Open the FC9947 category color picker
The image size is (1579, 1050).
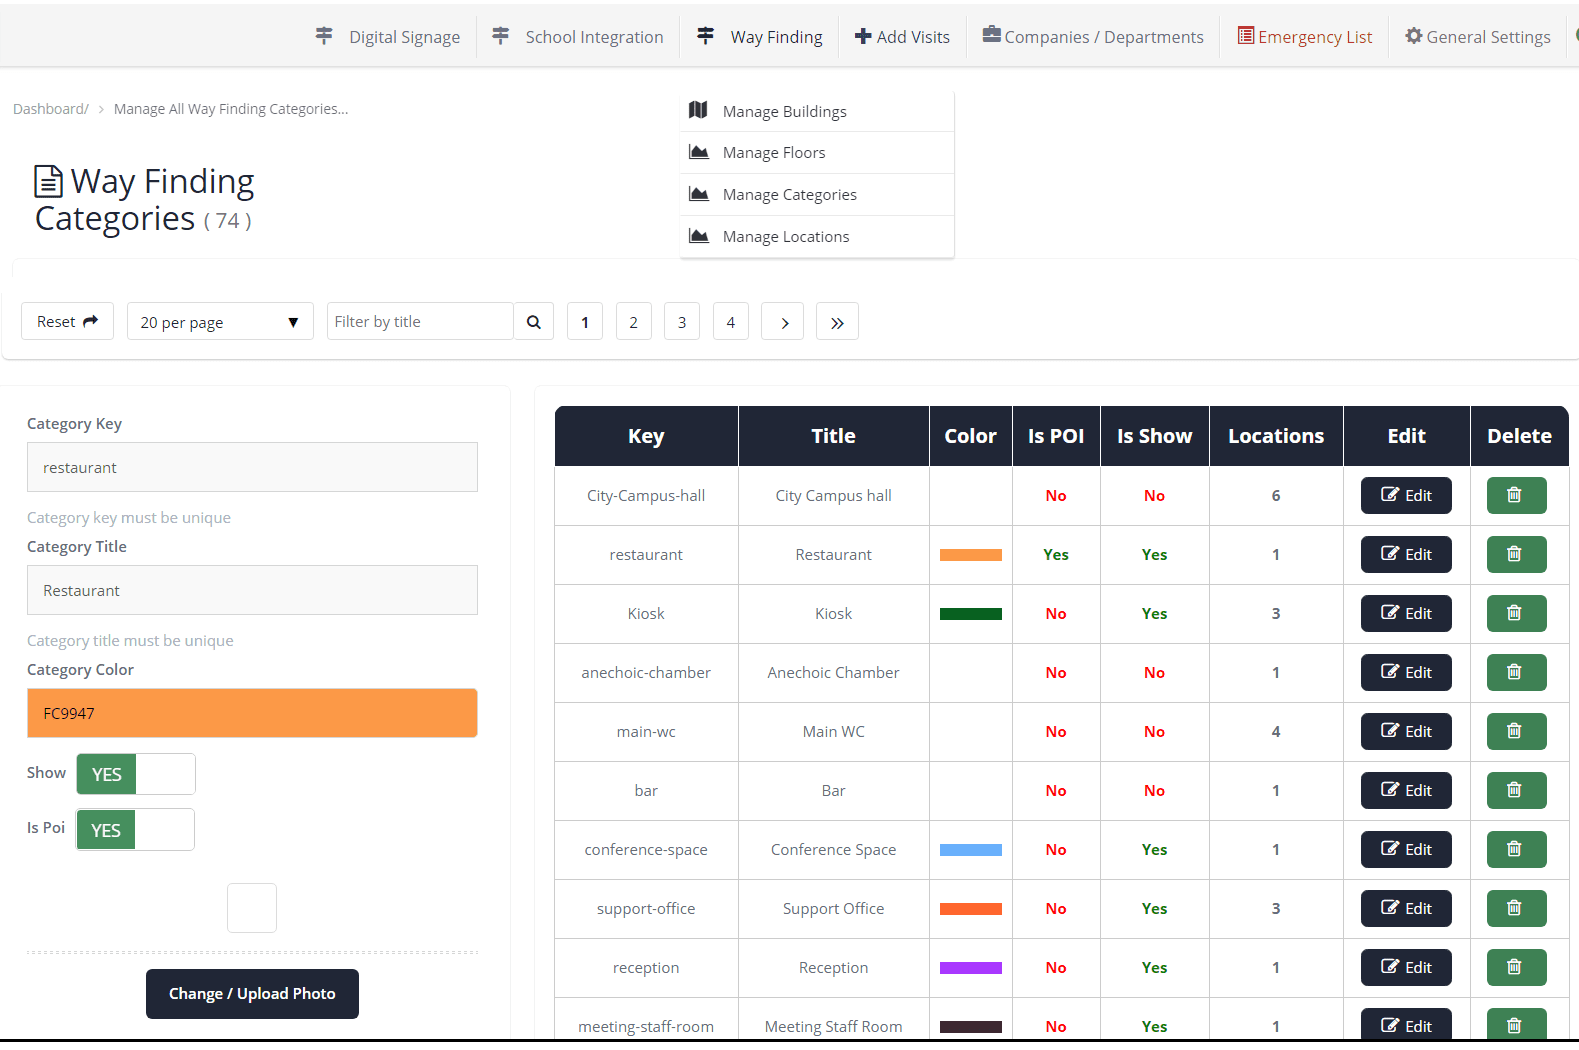click(252, 713)
